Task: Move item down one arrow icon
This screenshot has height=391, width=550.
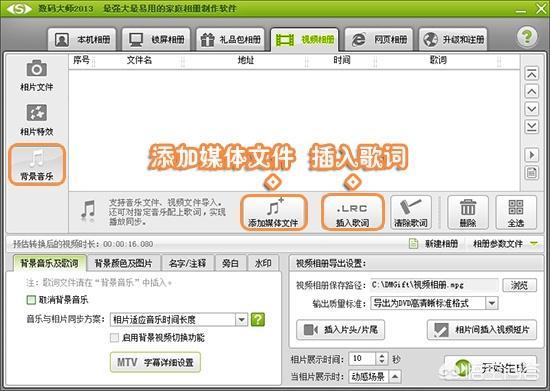Action: click(x=531, y=109)
